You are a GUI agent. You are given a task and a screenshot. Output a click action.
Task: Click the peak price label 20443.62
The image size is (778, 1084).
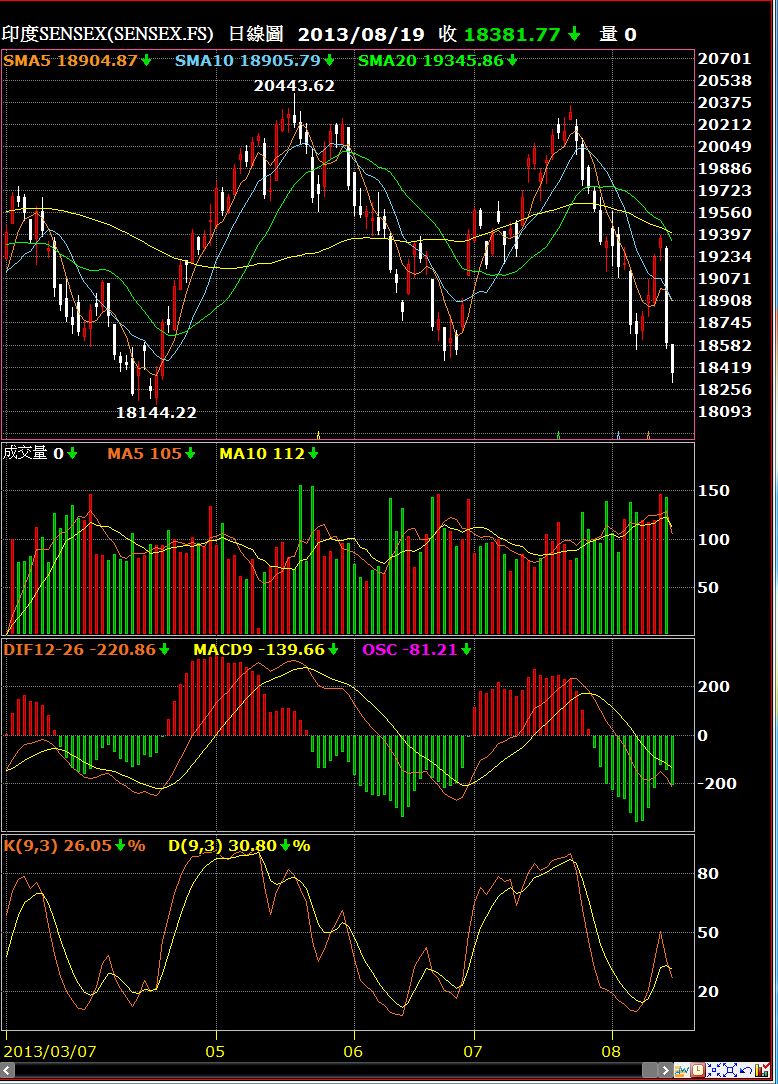point(294,86)
